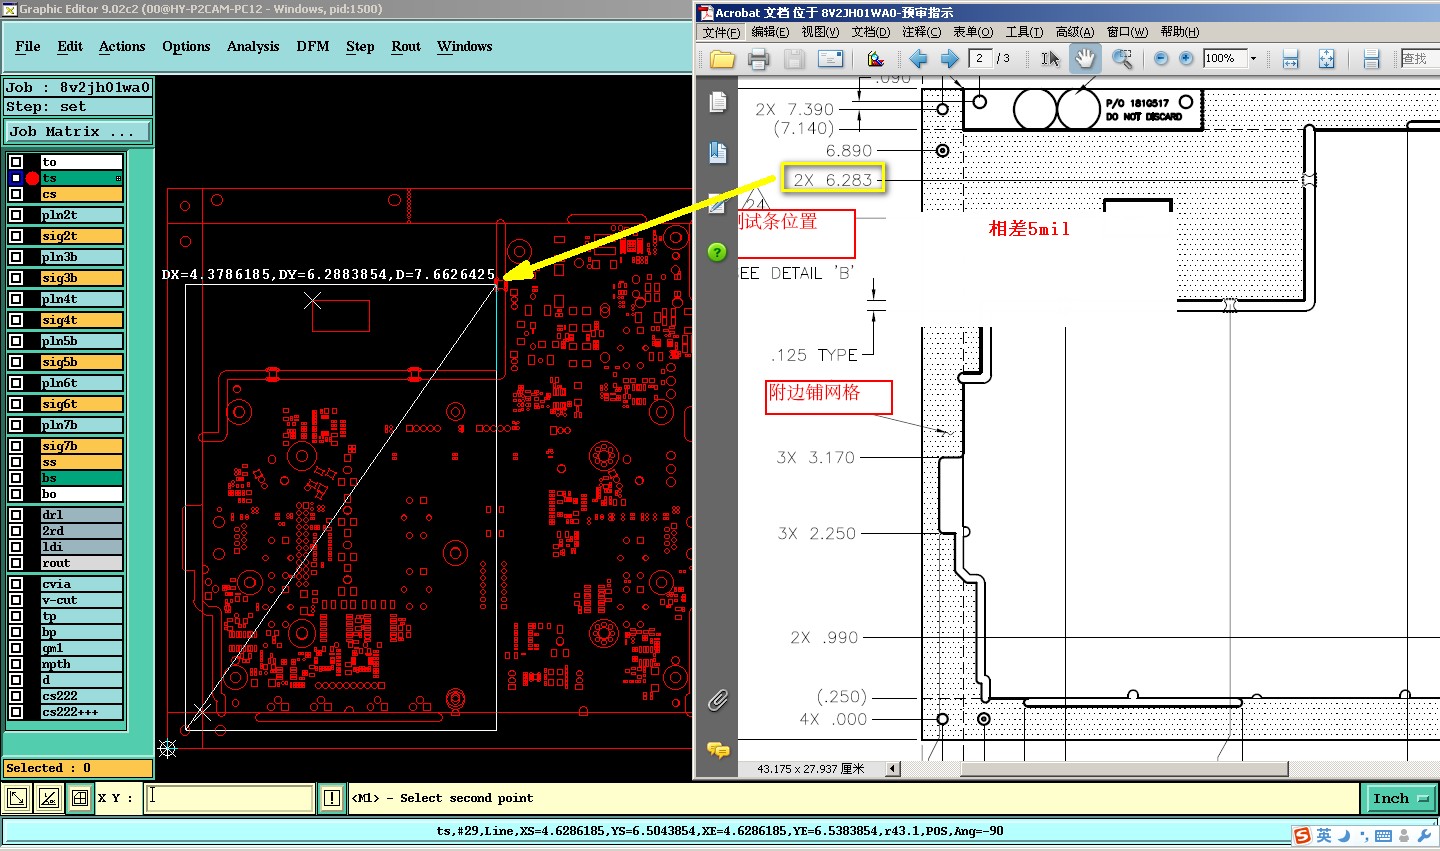The image size is (1440, 851).
Task: Pick the marquee zoom magnifier tool
Action: 1122,59
